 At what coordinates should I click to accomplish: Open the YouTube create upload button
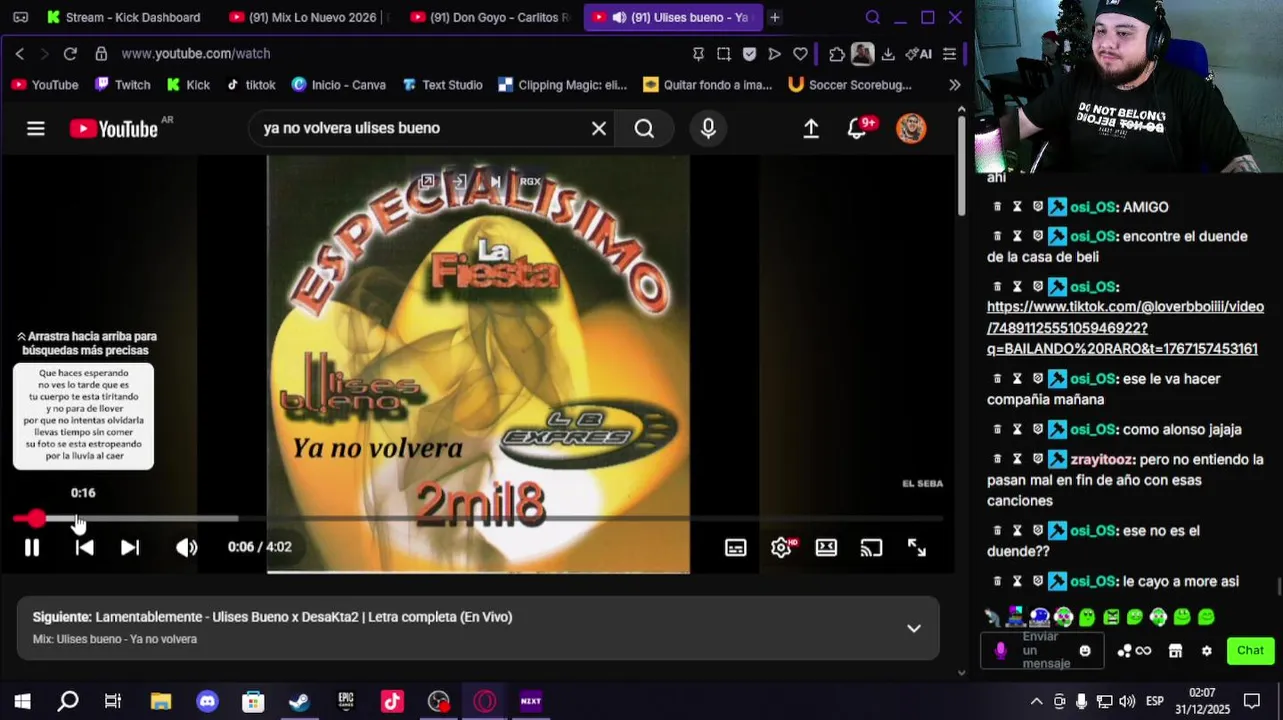[811, 128]
